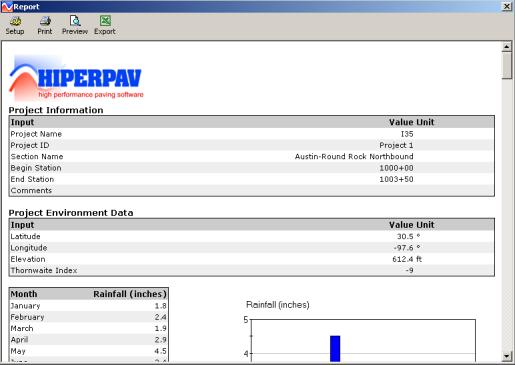Click the Elevation row label

coord(28,259)
